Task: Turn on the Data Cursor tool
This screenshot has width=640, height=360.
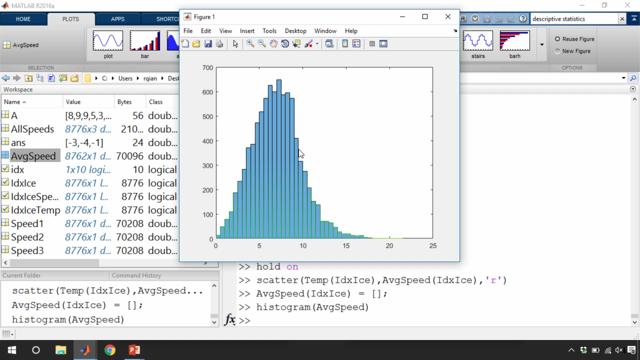Action: 296,44
